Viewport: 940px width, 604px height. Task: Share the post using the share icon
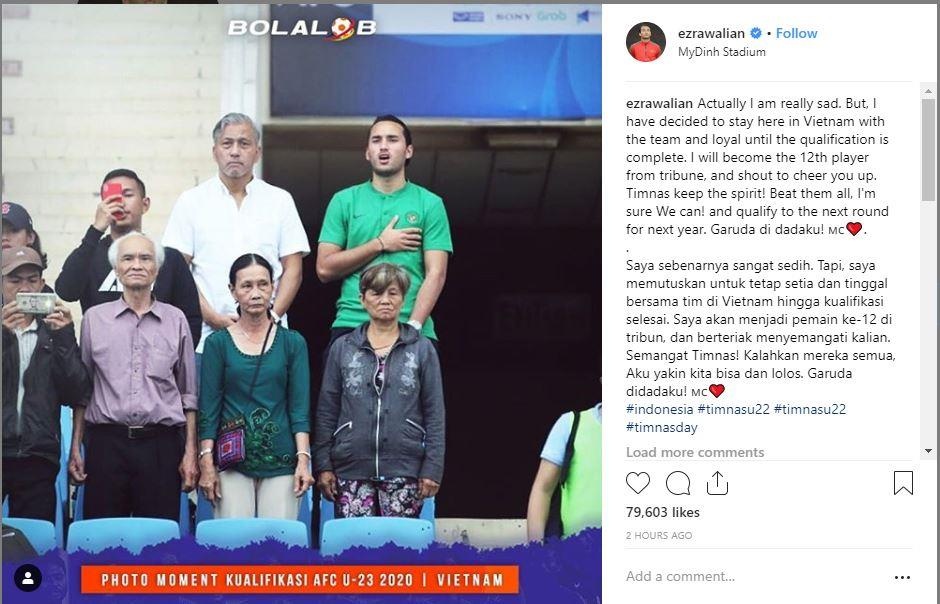point(717,483)
